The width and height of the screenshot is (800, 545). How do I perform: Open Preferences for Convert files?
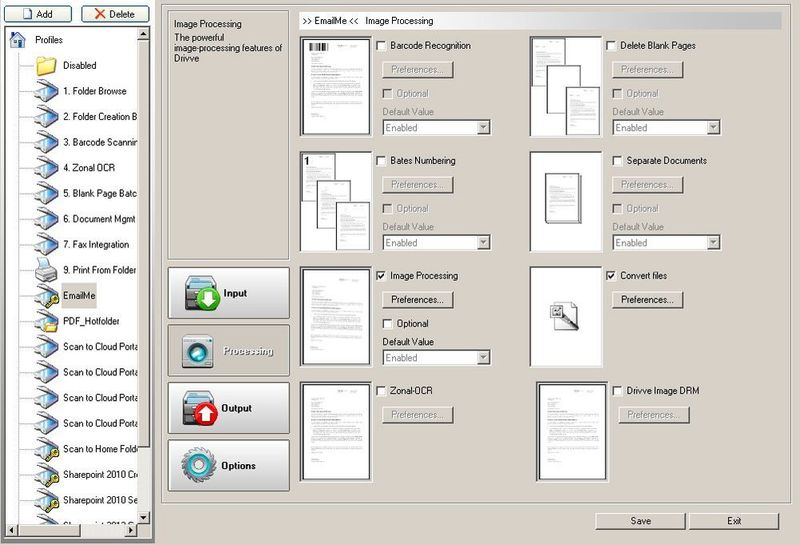point(647,300)
